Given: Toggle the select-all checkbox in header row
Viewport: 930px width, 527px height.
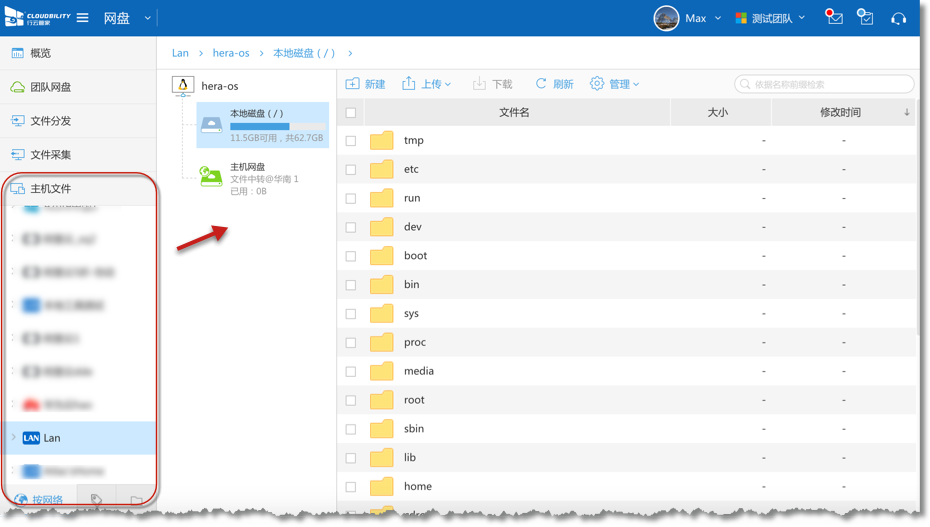Looking at the screenshot, I should tap(351, 113).
